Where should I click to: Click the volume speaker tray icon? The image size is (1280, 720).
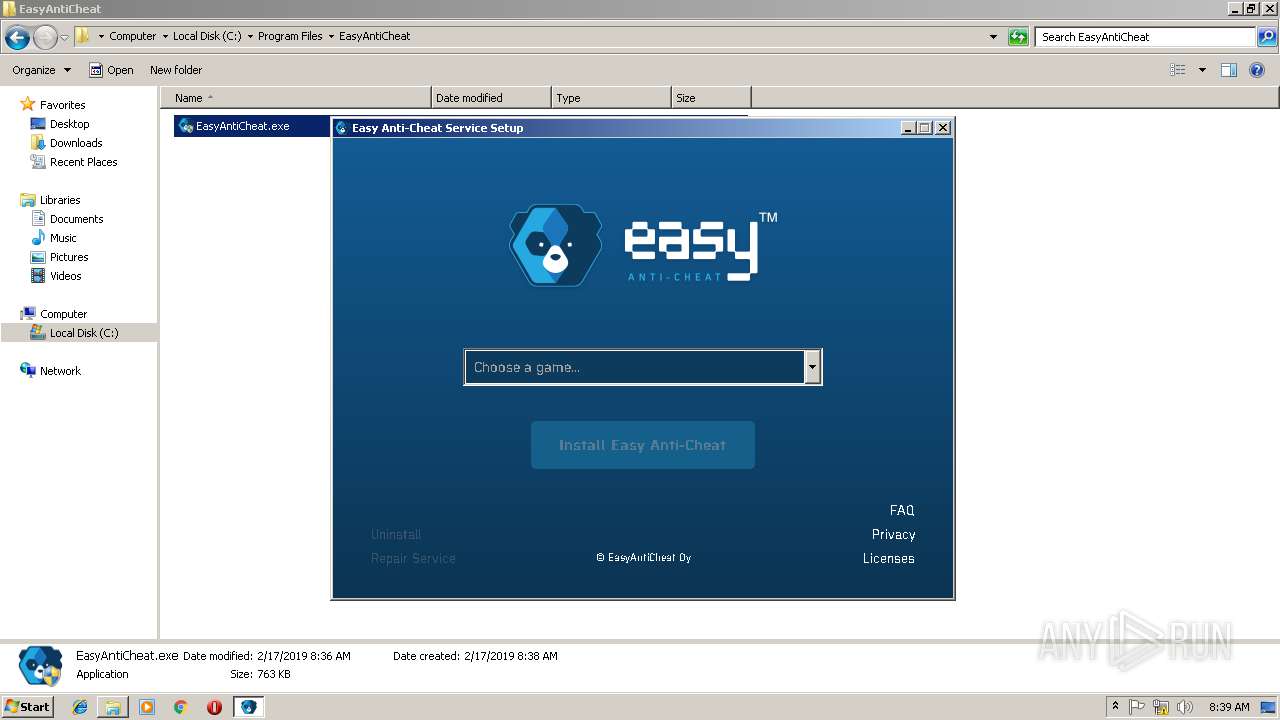pyautogui.click(x=1185, y=707)
